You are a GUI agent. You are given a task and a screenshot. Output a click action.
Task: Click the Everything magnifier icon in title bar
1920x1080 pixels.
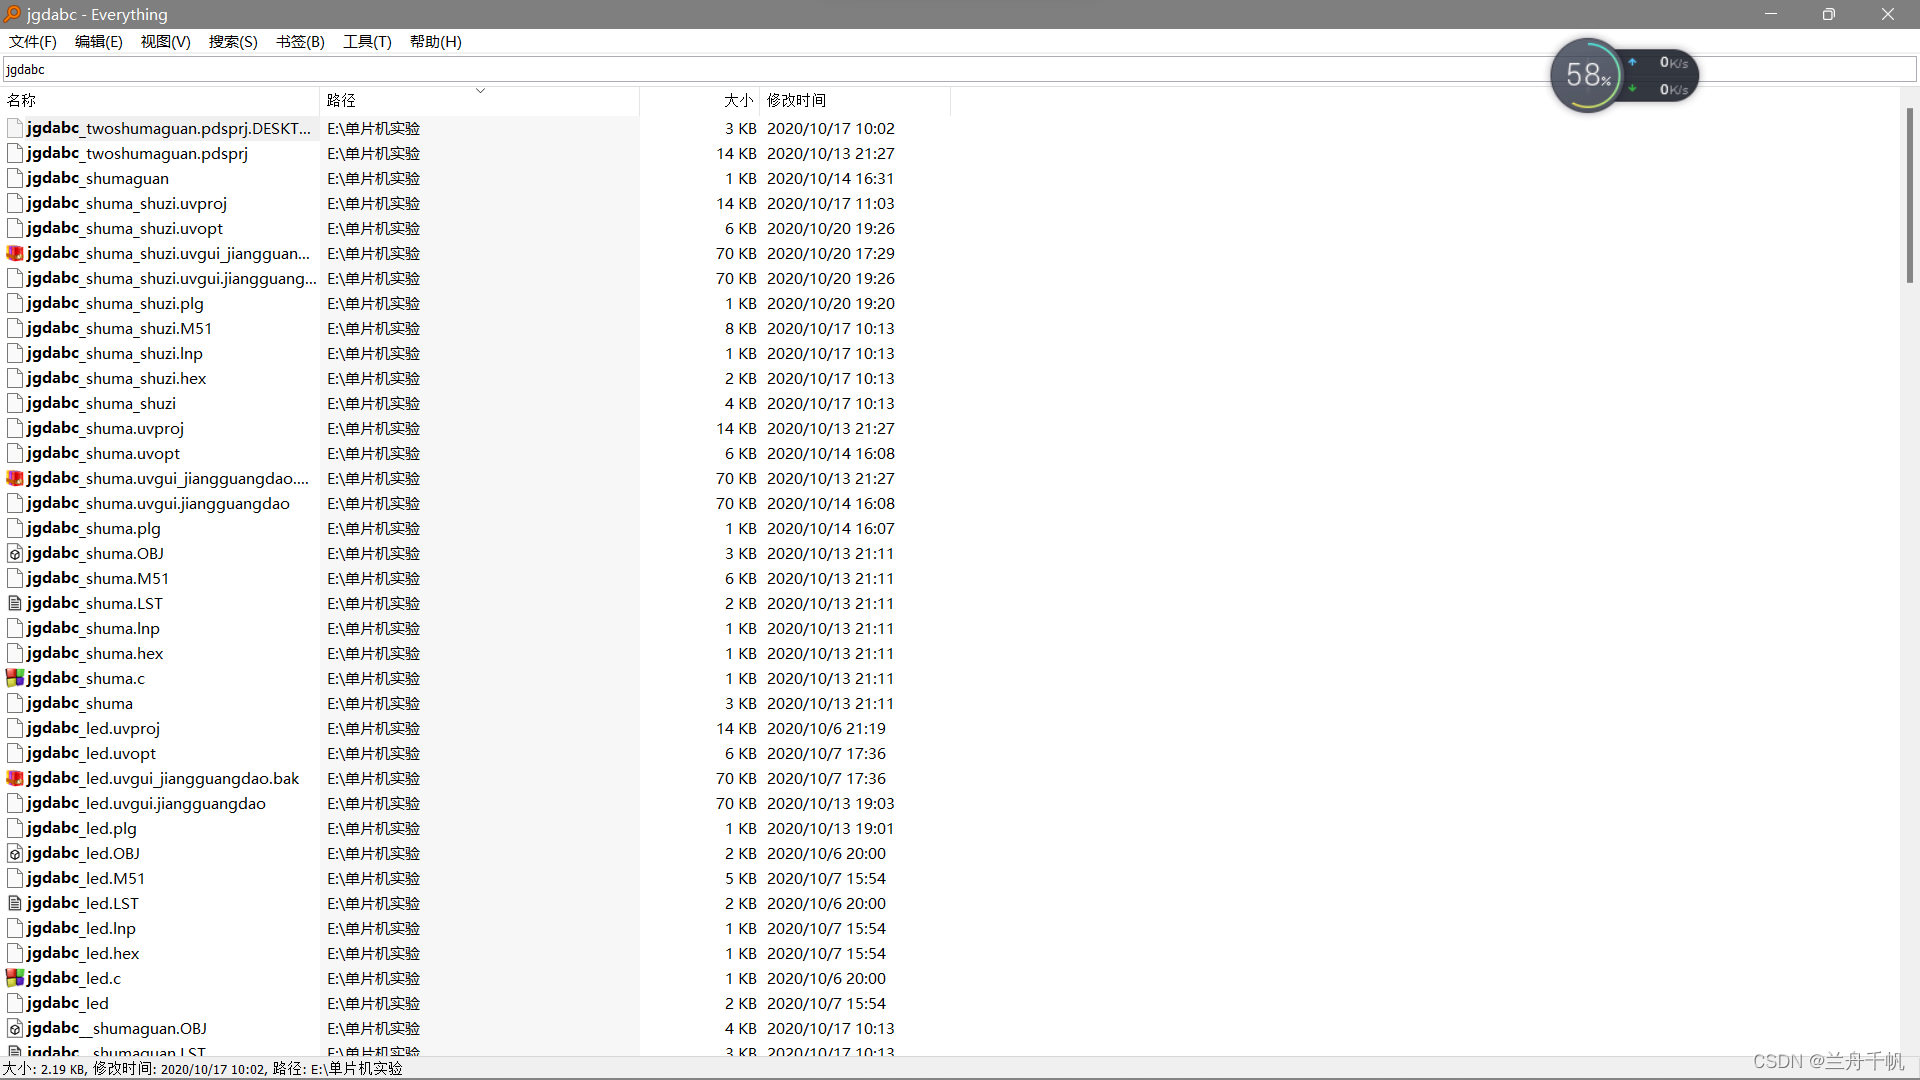12,14
